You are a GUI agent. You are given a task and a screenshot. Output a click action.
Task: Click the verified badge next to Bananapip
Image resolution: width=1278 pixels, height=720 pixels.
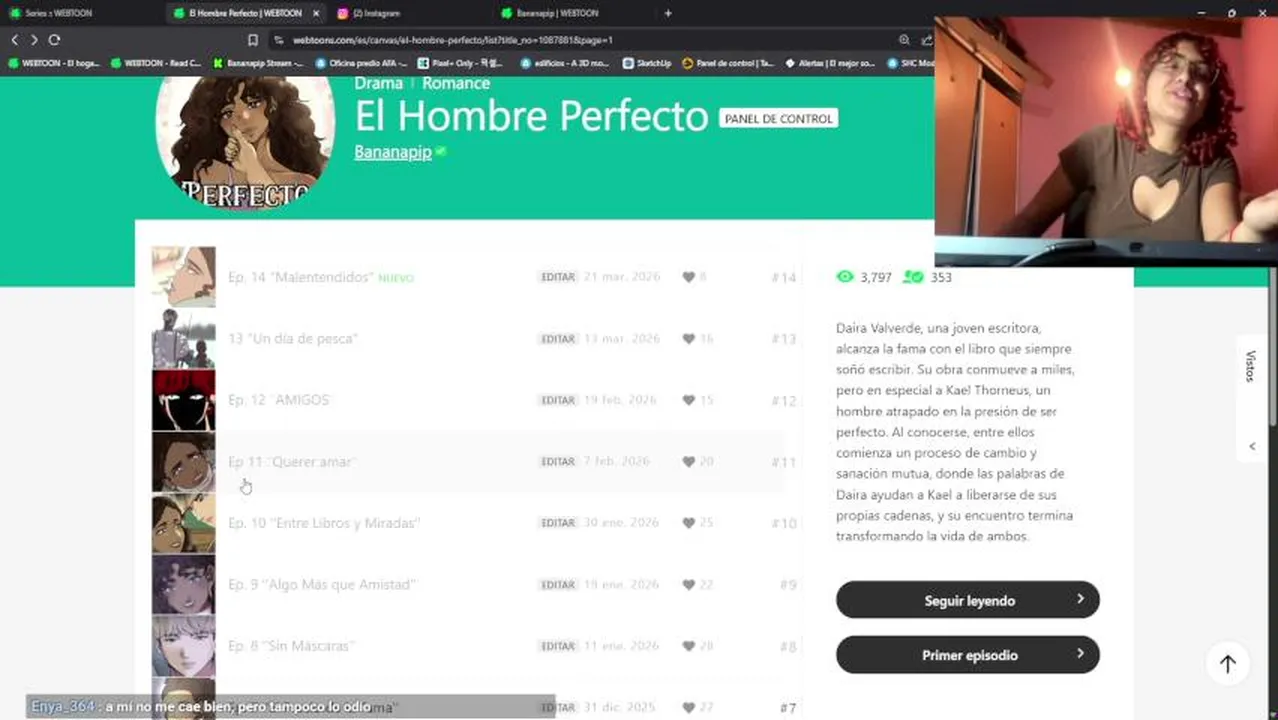click(441, 152)
